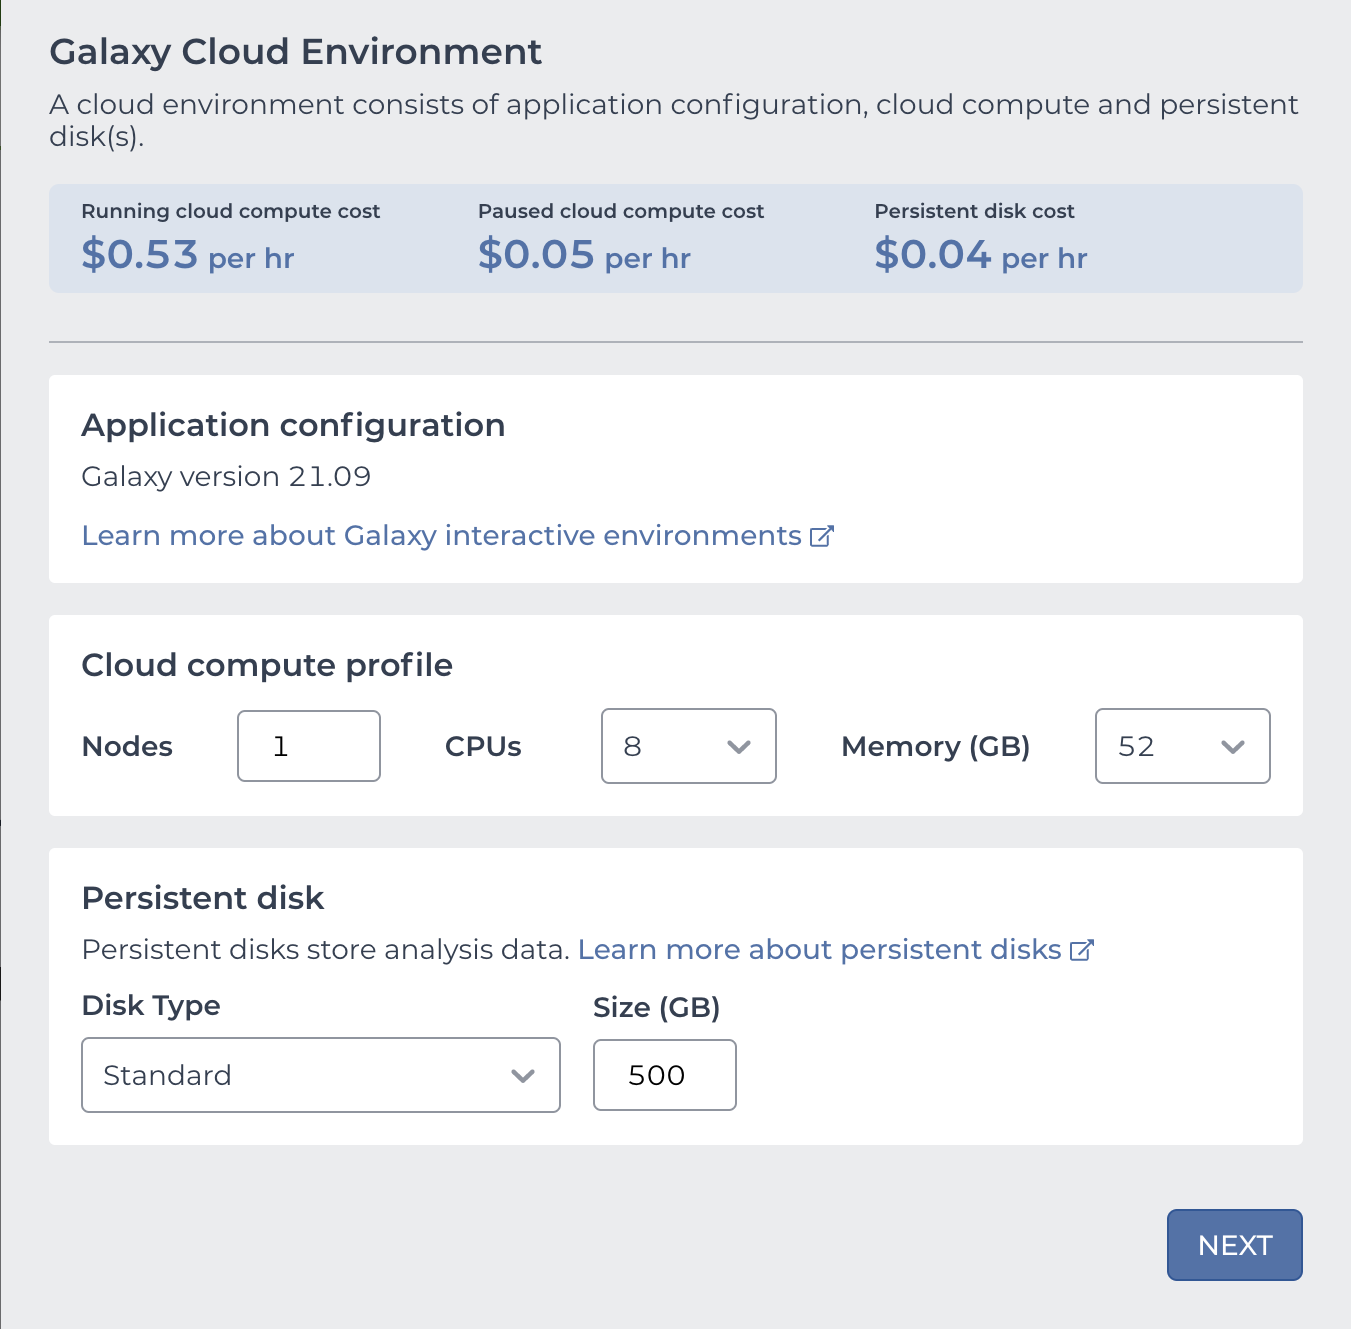Click external-link icon after Galaxy interactive environments
The width and height of the screenshot is (1351, 1329).
pyautogui.click(x=821, y=536)
